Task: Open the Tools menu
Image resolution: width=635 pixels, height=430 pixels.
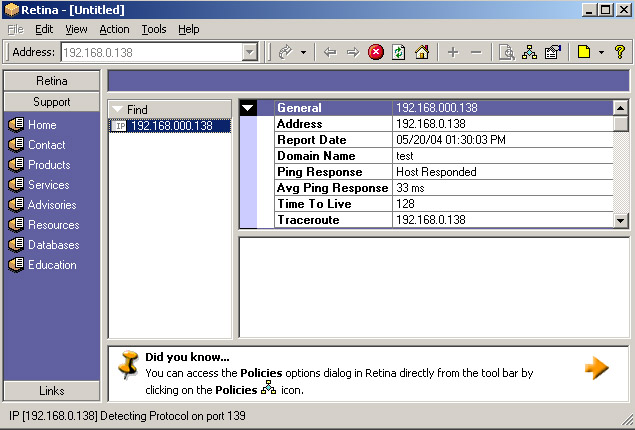Action: 154,29
